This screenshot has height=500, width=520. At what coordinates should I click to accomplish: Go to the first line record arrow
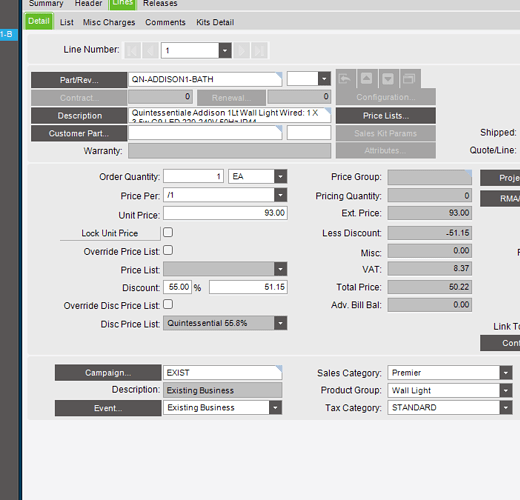[132, 51]
